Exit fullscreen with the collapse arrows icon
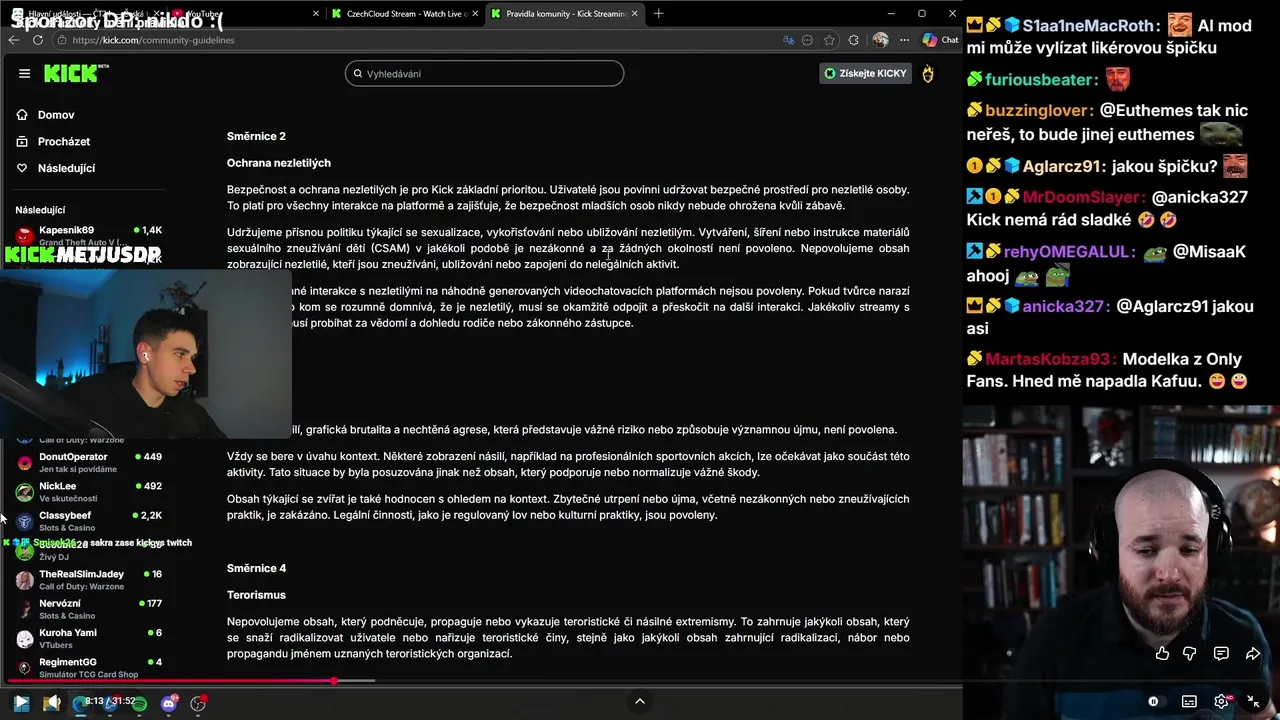This screenshot has width=1280, height=720. 1253,702
